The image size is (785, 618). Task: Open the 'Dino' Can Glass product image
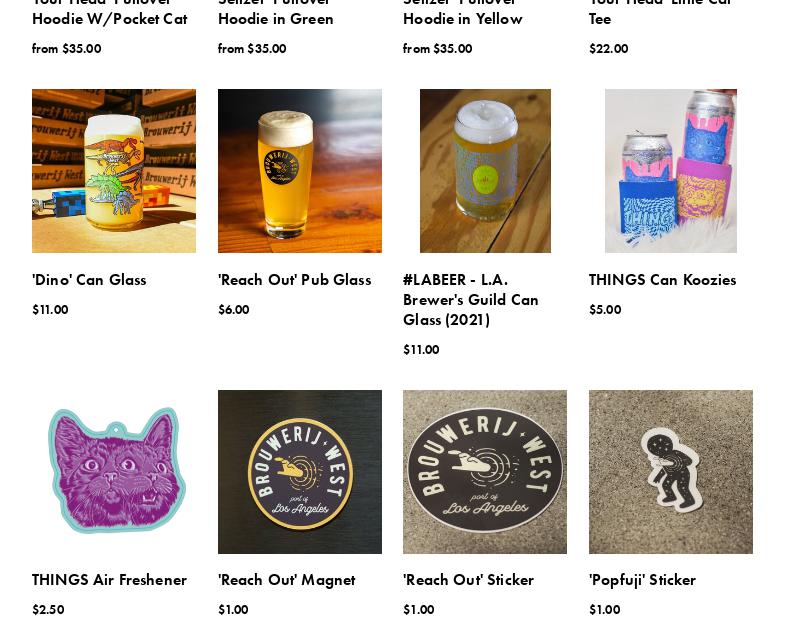tap(114, 171)
